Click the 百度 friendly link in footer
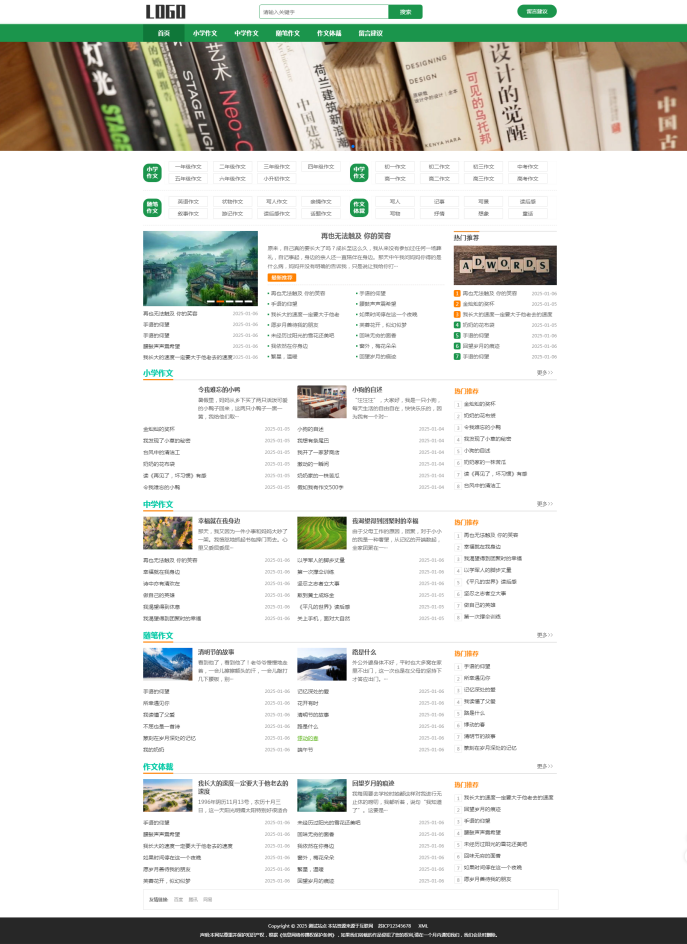 click(x=178, y=899)
